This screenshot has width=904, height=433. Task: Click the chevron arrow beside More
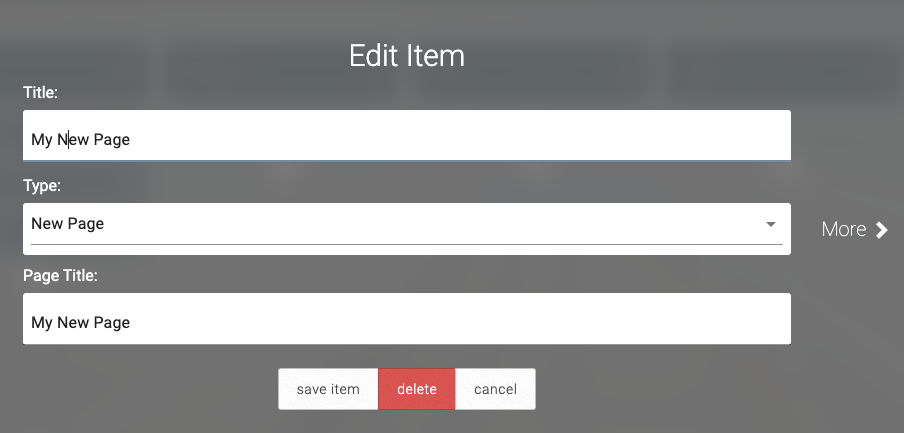point(881,230)
